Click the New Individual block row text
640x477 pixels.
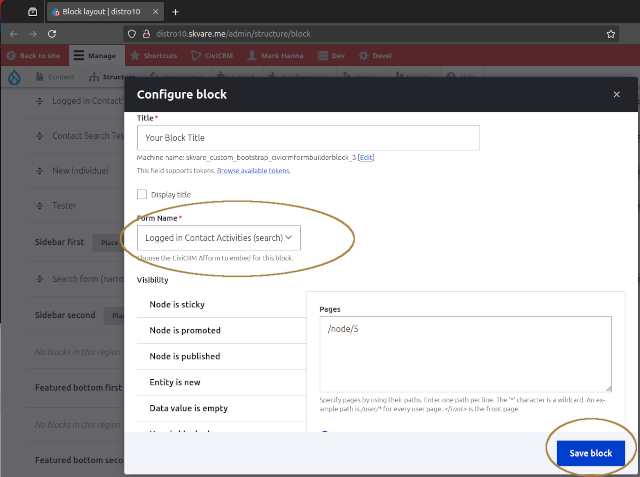coord(80,171)
